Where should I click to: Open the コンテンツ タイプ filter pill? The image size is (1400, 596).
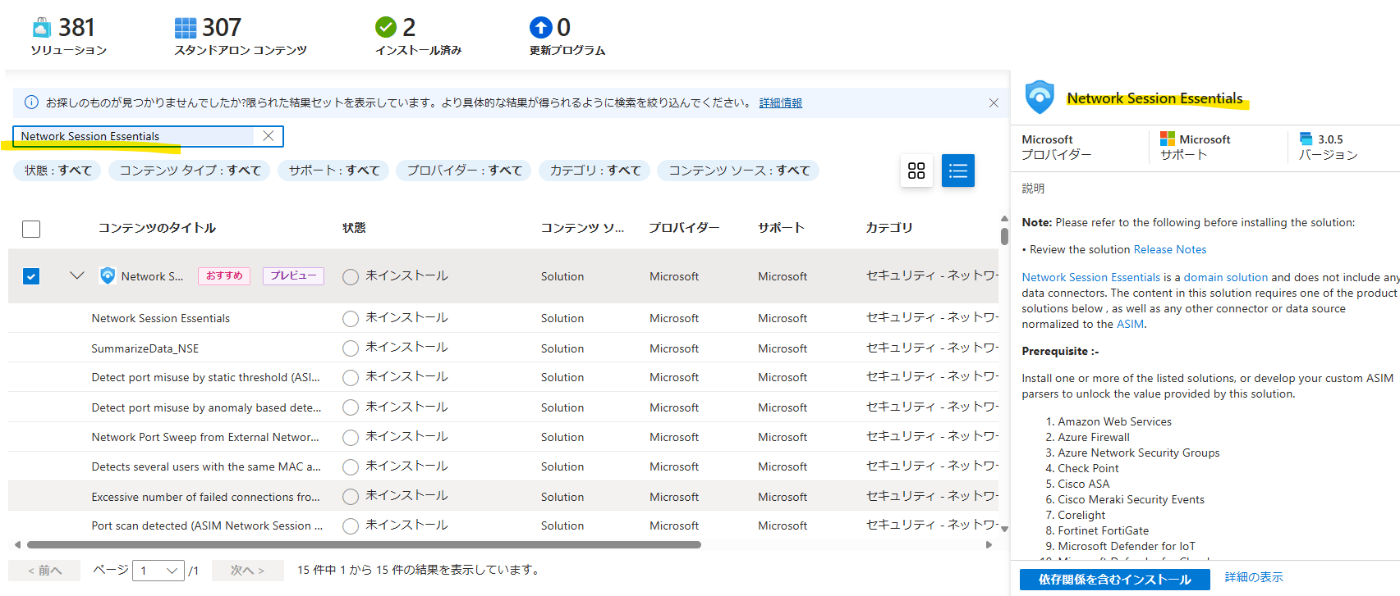[189, 170]
